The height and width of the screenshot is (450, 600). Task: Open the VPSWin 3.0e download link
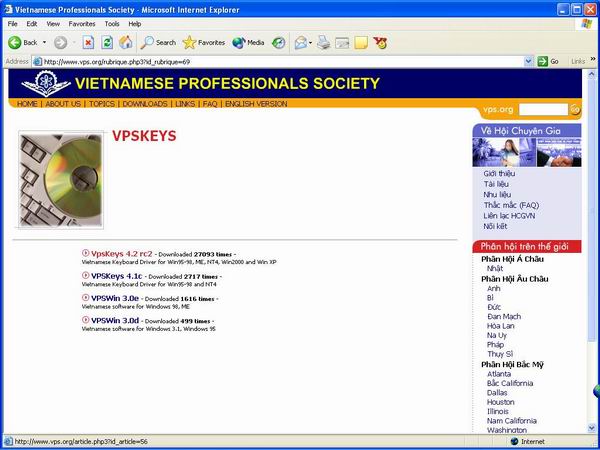115,298
